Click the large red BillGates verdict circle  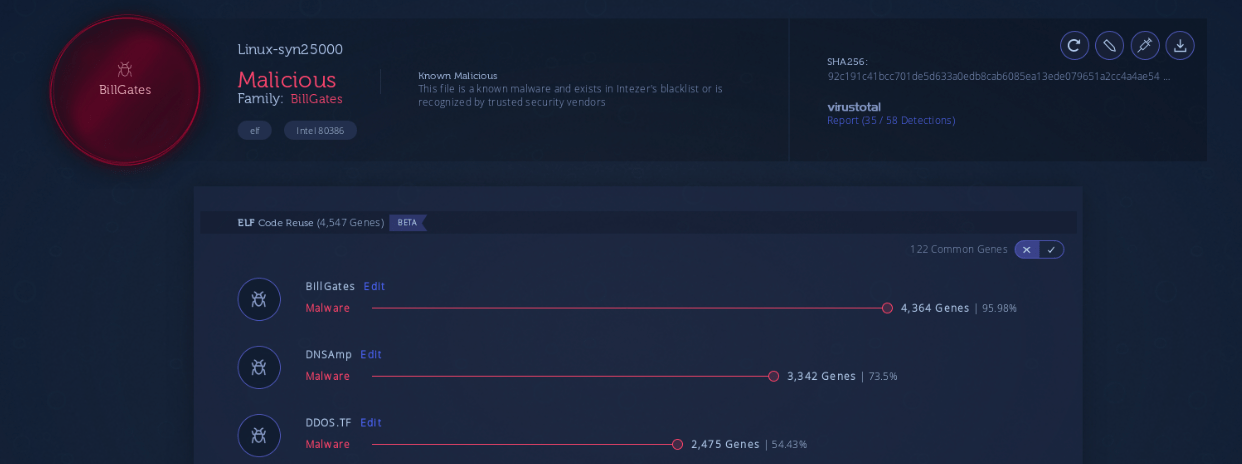(x=124, y=89)
